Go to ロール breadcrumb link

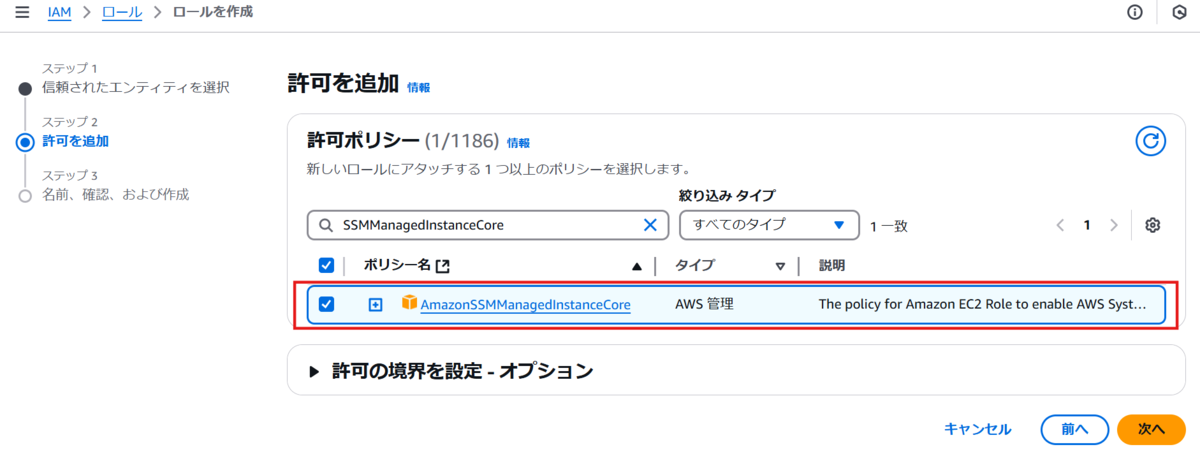point(122,12)
